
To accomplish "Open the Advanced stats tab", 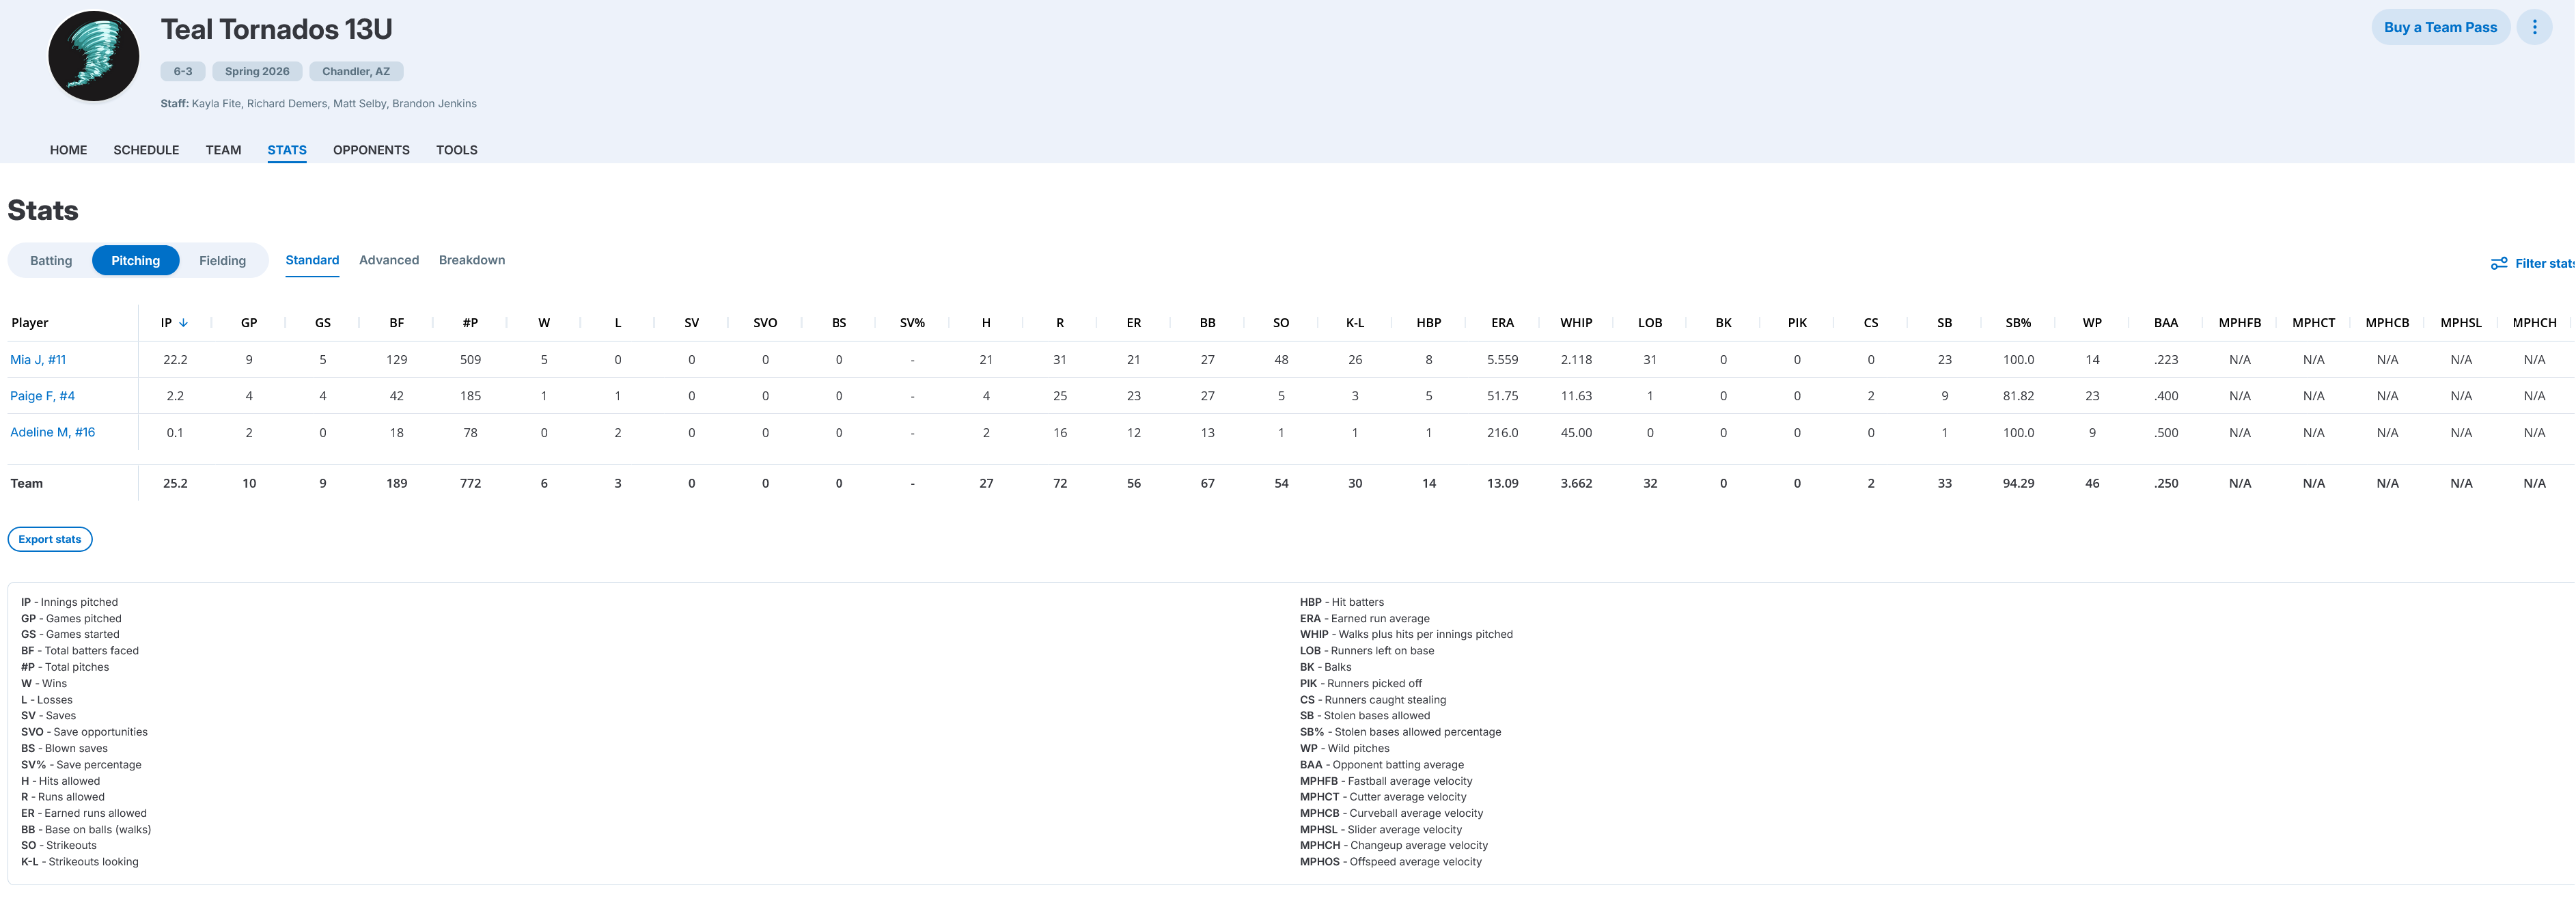I will coord(388,260).
